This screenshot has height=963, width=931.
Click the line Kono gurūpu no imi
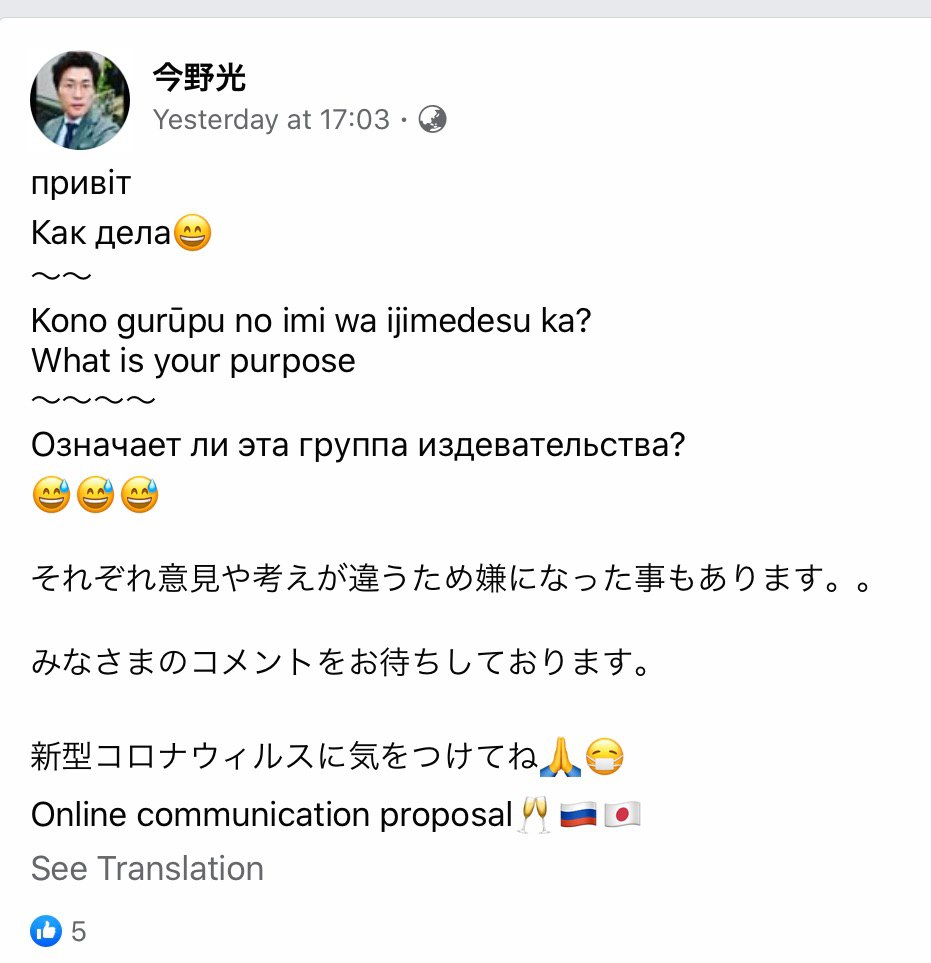[x=310, y=324]
